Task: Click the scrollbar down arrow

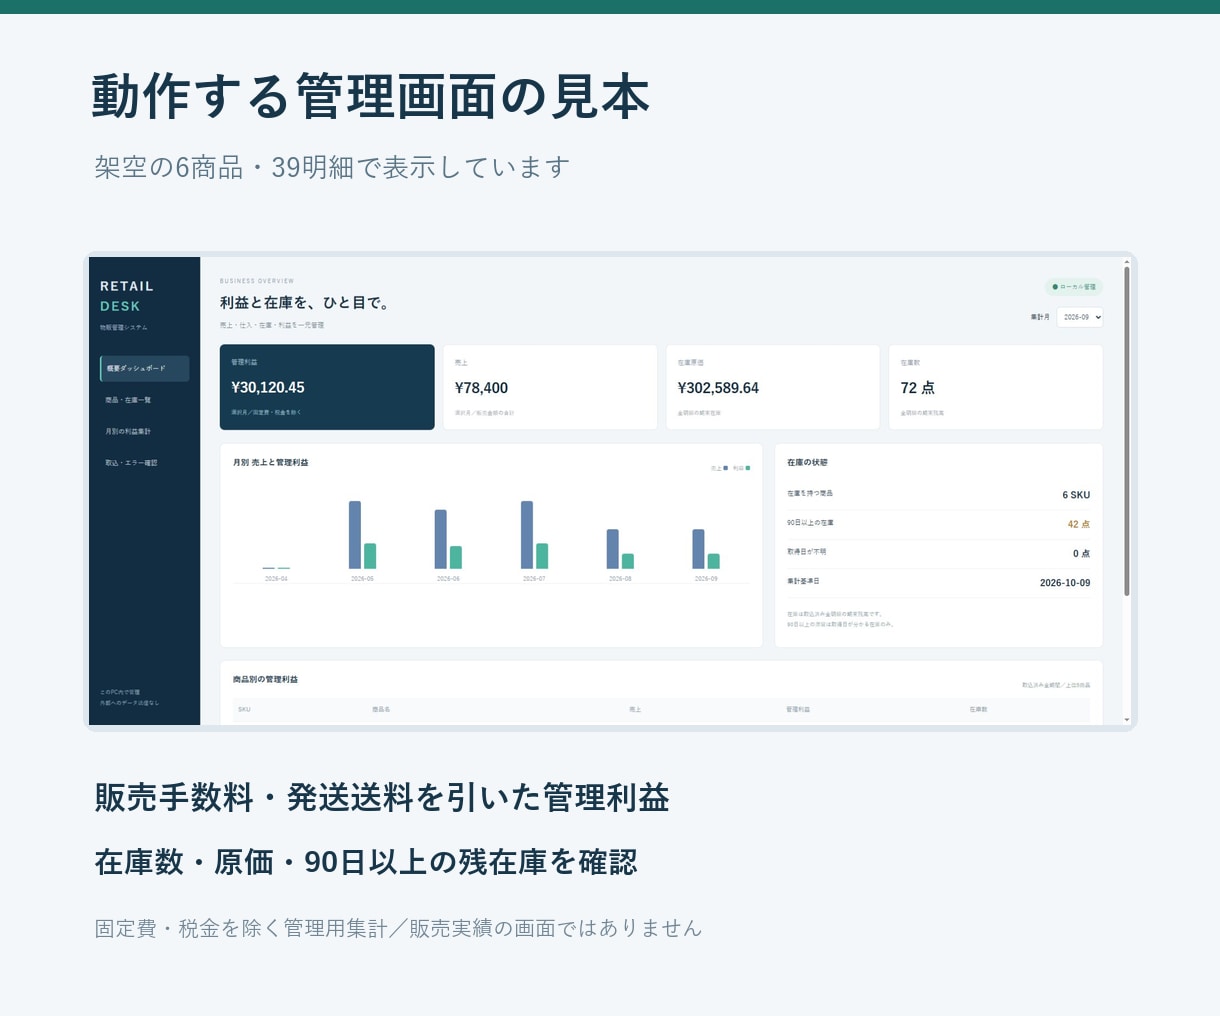Action: click(x=1127, y=720)
